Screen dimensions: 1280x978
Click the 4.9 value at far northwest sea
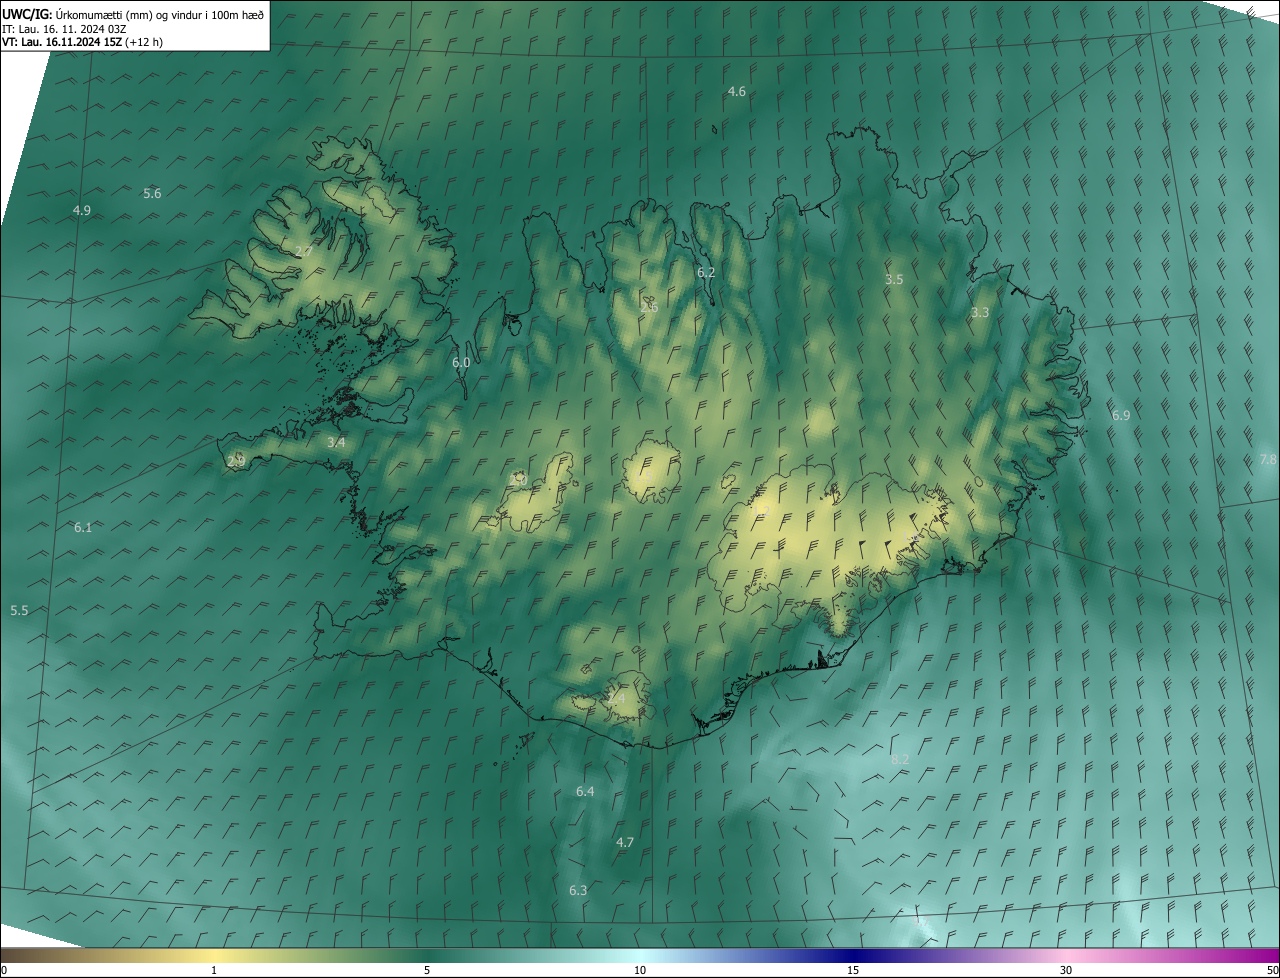tap(82, 210)
